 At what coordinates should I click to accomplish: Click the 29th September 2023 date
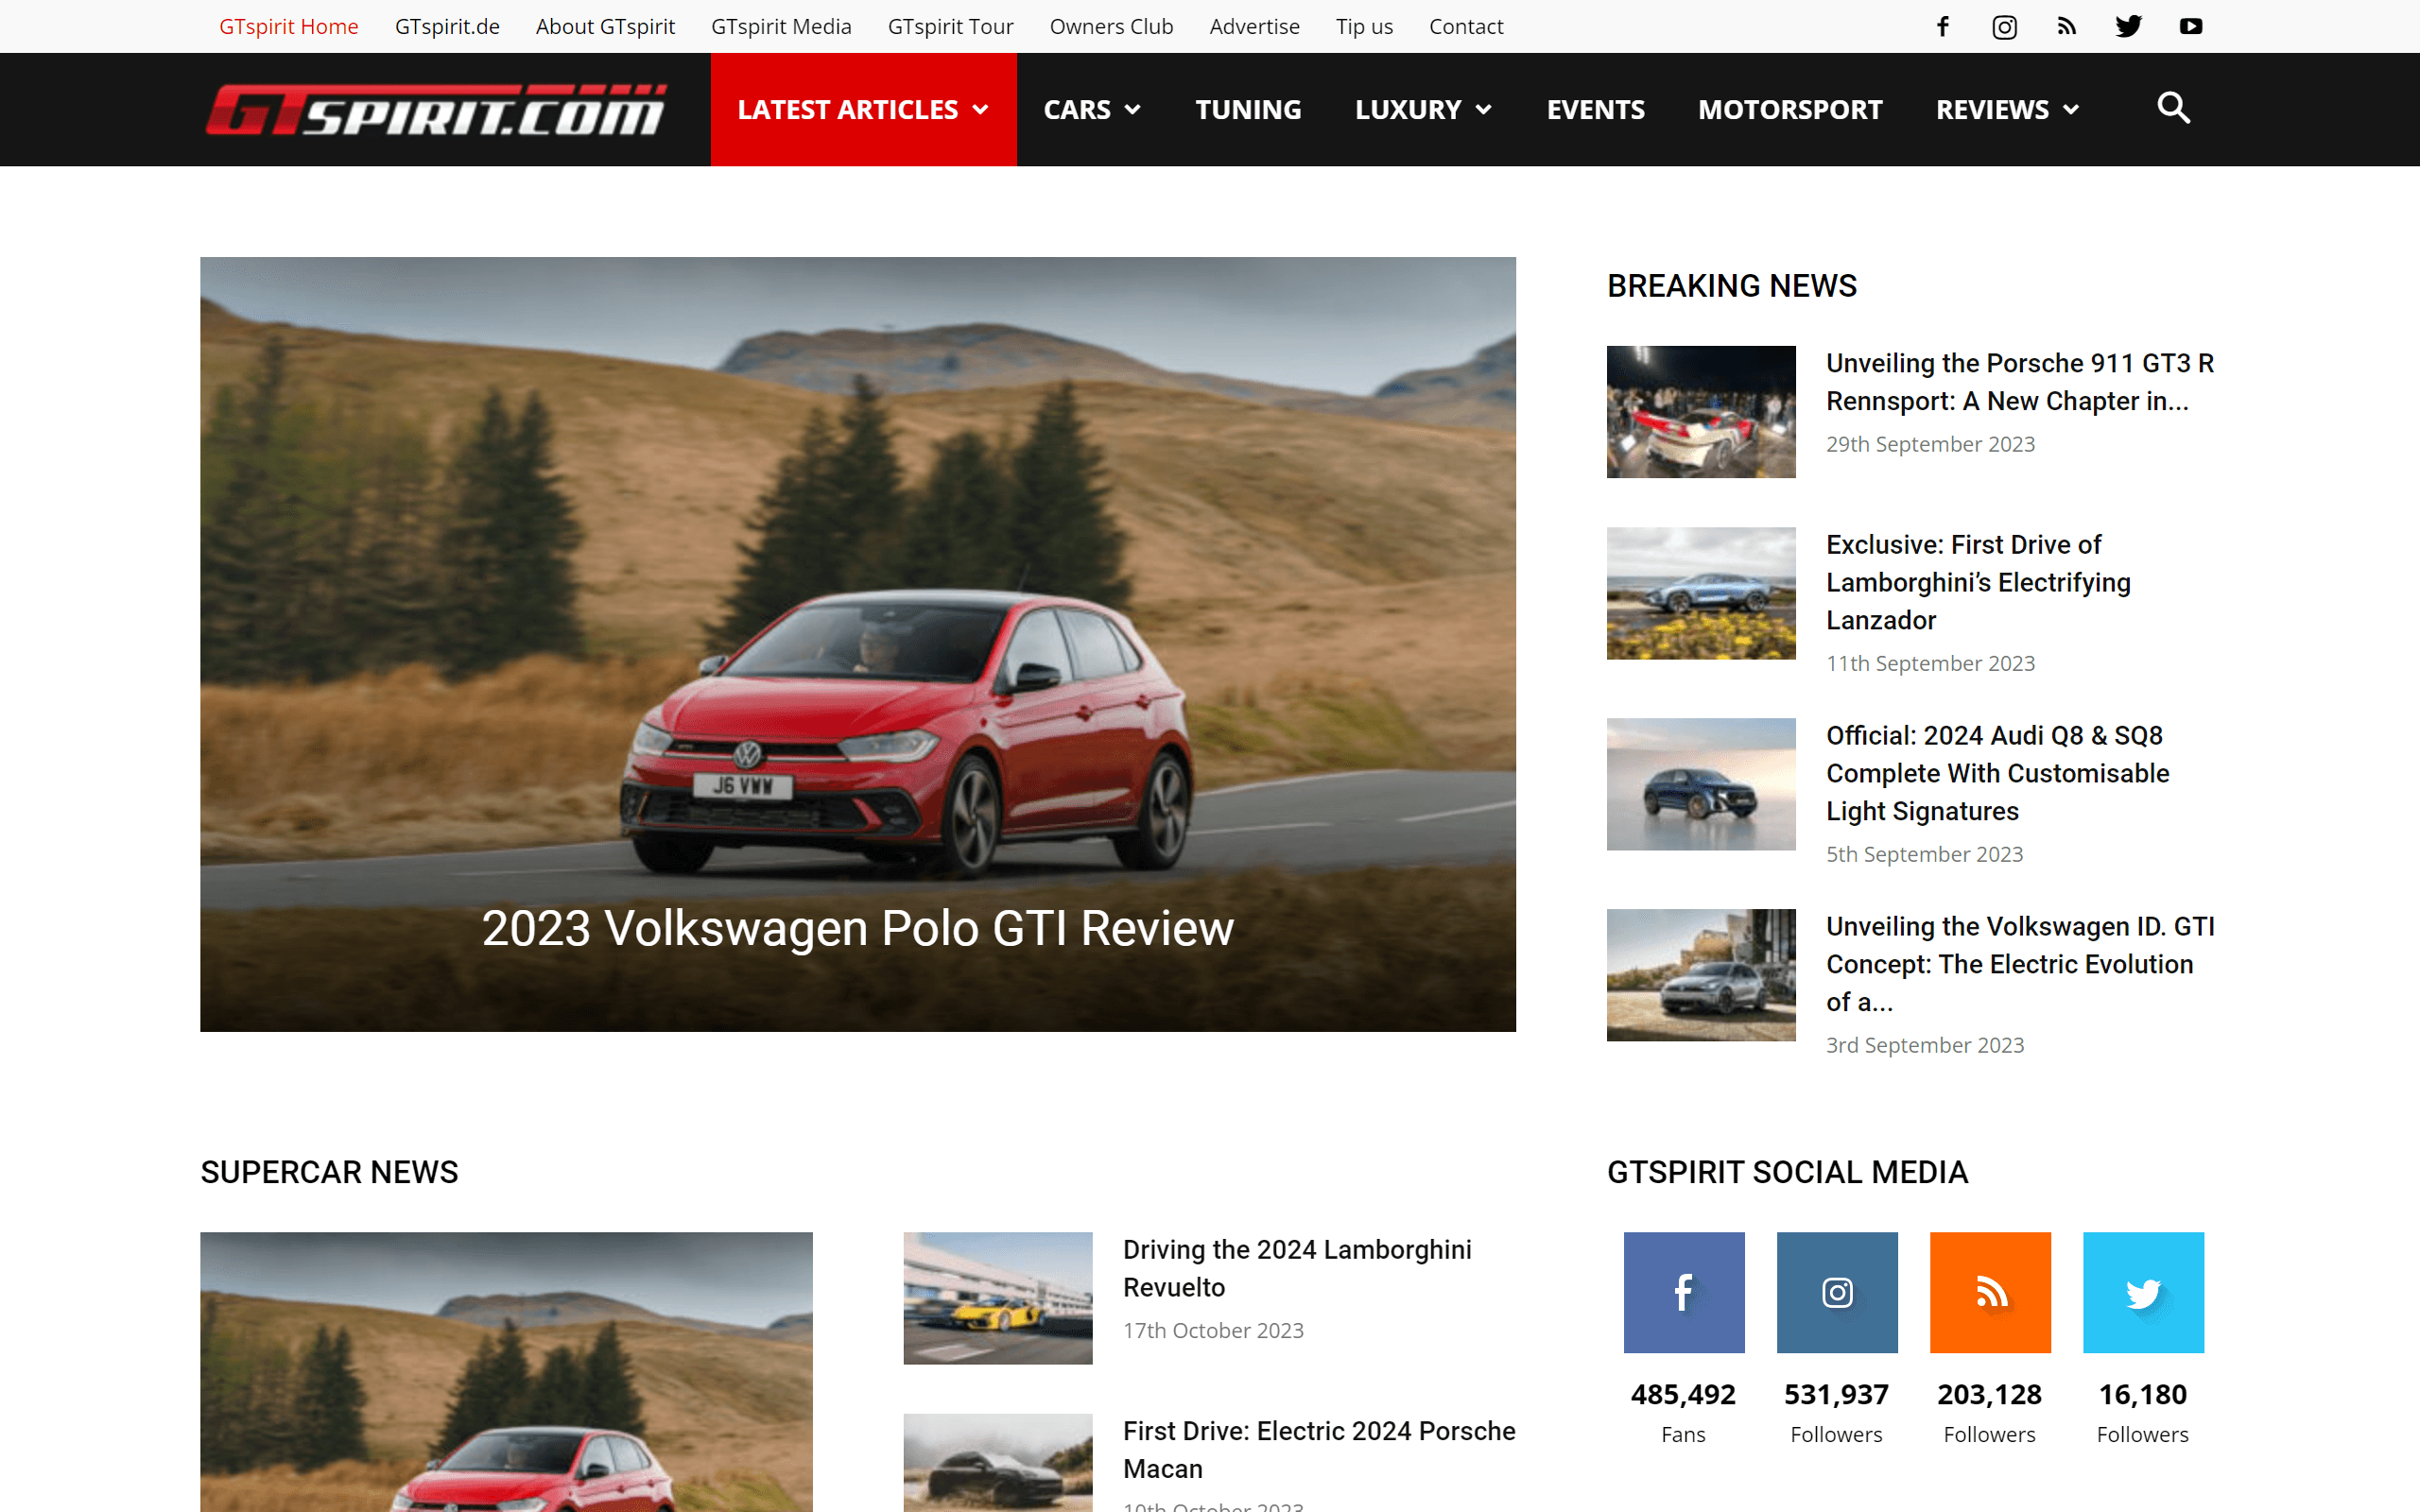pos(1930,444)
